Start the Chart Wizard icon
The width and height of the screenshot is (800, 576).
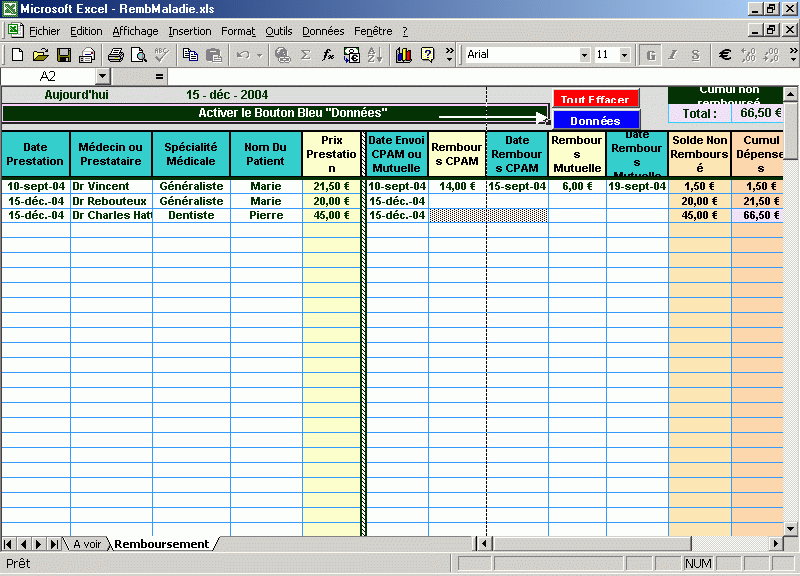pos(404,55)
